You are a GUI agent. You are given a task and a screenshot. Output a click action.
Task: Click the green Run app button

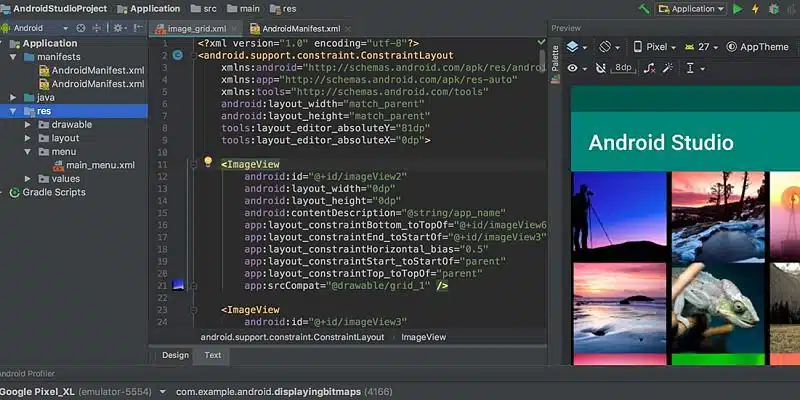tap(738, 9)
